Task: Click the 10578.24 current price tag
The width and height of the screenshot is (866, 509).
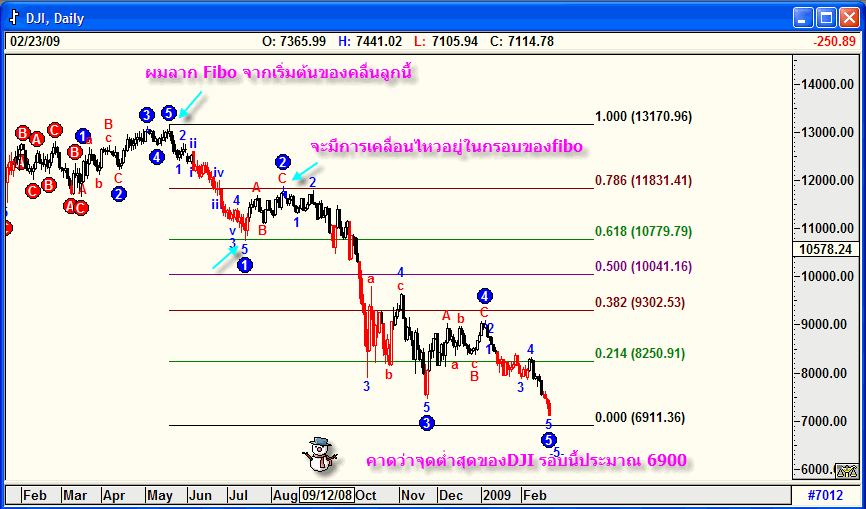Action: [826, 250]
